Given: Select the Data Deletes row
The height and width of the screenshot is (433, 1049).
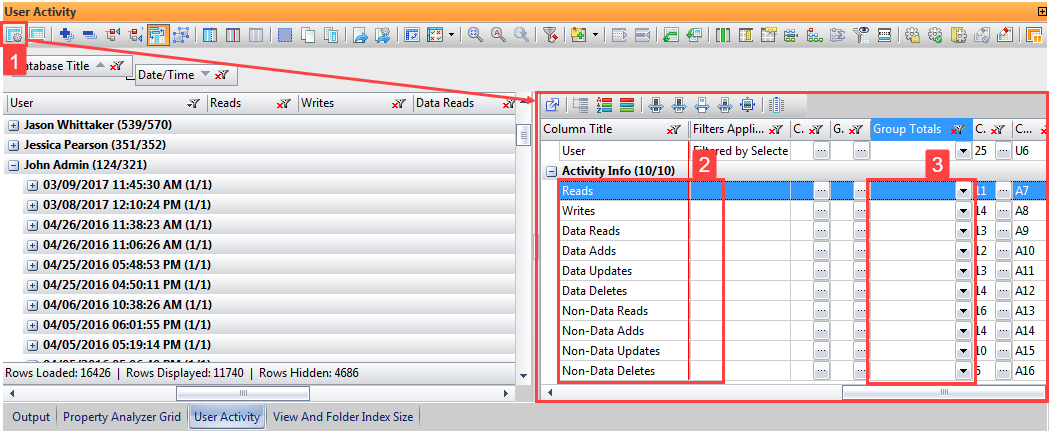Looking at the screenshot, I should (595, 291).
